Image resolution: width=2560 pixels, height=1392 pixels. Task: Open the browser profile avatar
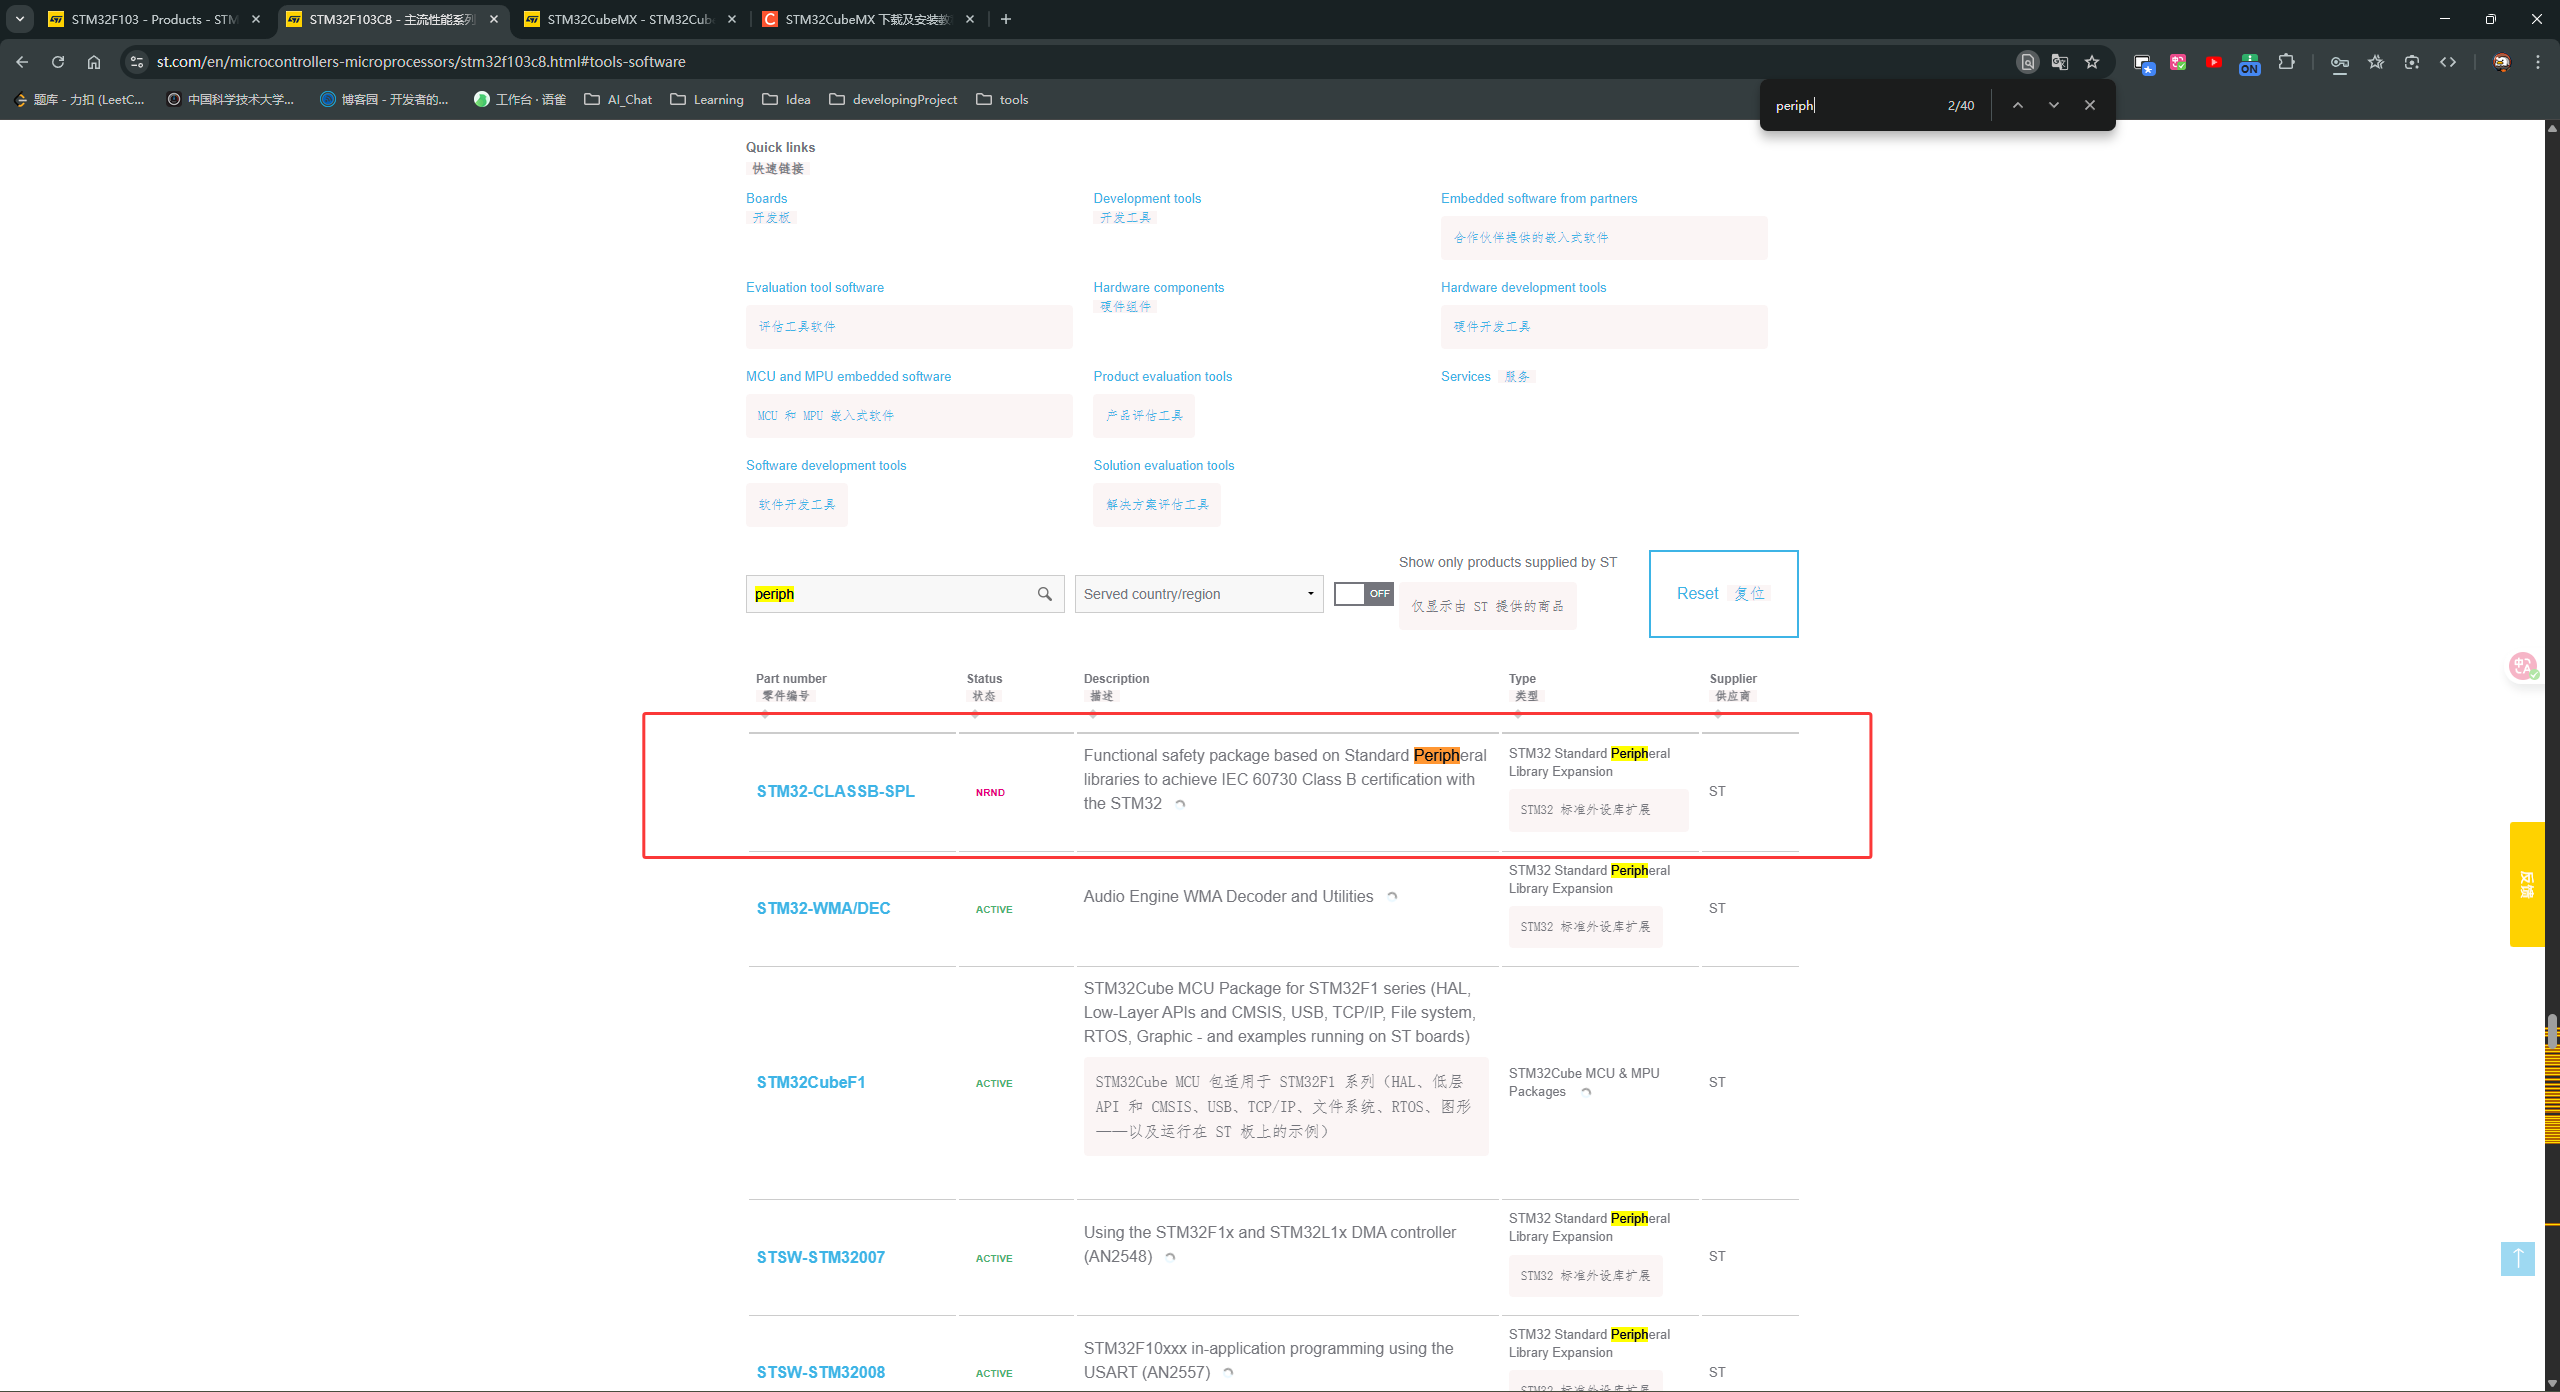tap(2502, 62)
